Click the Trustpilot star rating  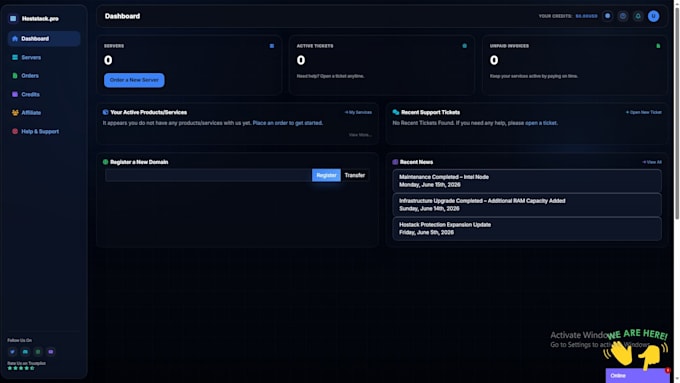click(21, 368)
